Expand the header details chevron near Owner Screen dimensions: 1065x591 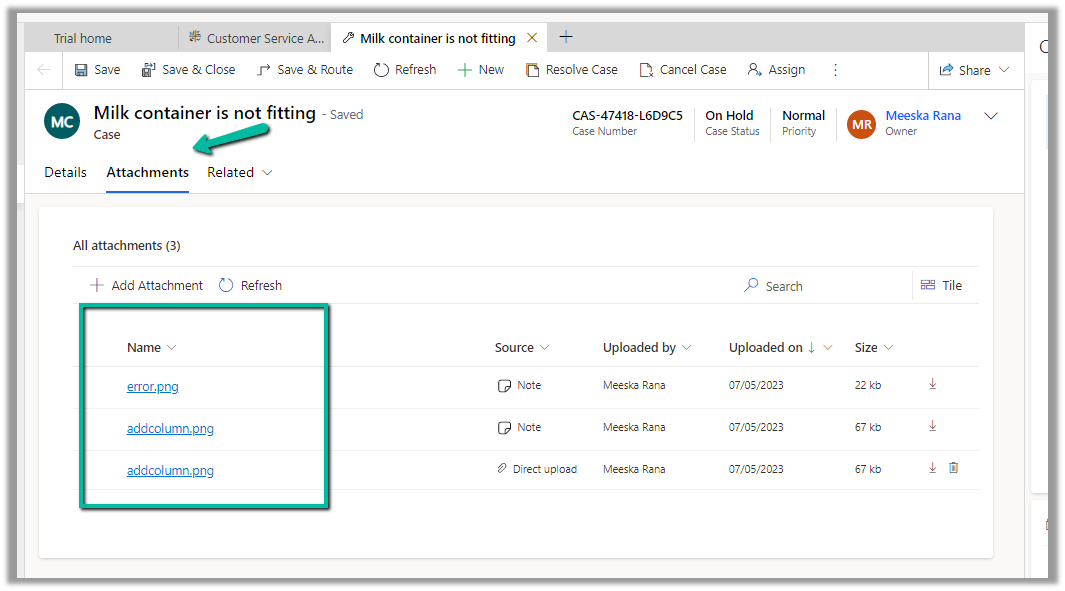click(991, 116)
